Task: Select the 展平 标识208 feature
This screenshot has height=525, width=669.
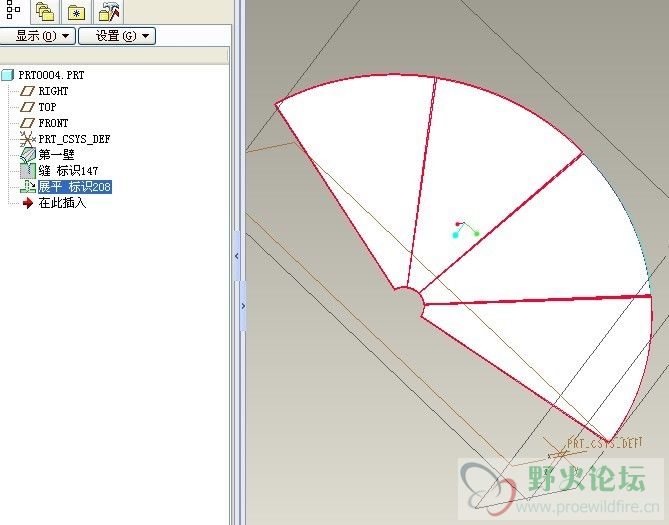Action: click(75, 187)
